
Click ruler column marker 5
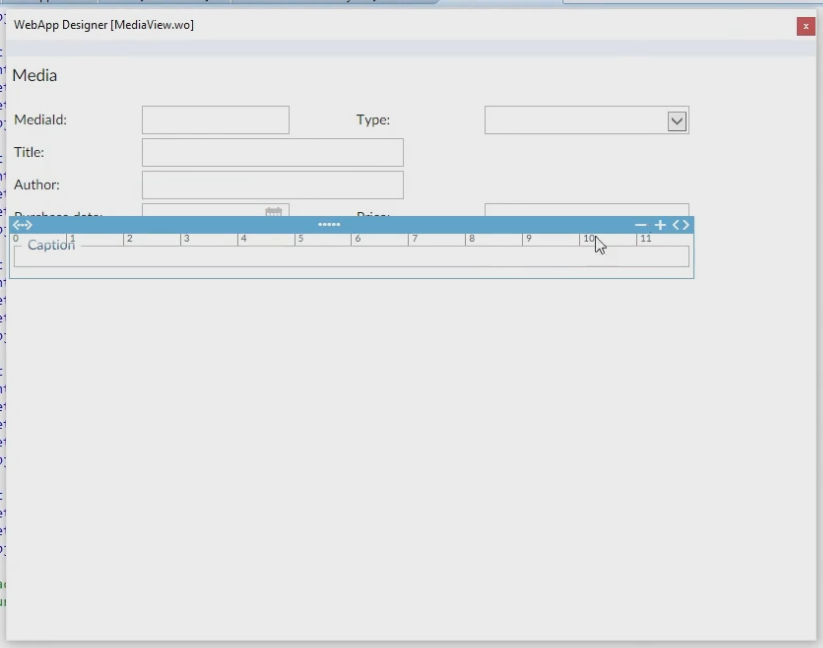coord(299,239)
